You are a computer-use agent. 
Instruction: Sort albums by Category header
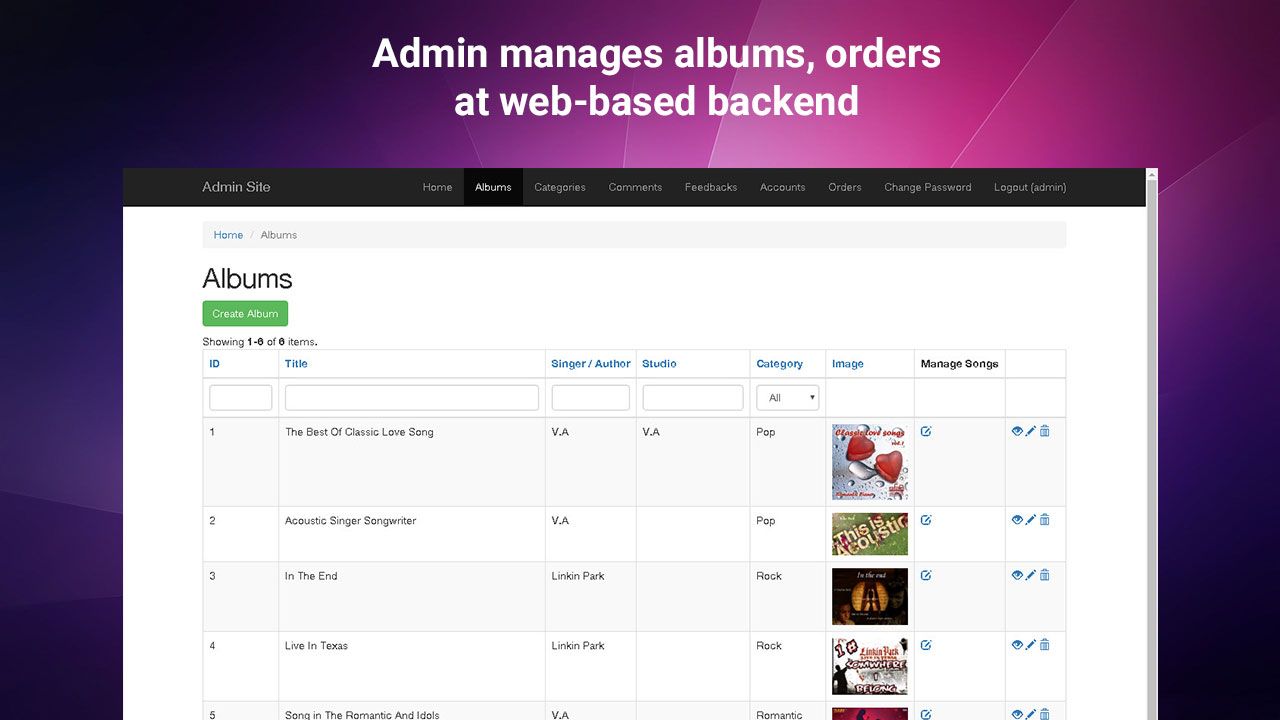(780, 364)
